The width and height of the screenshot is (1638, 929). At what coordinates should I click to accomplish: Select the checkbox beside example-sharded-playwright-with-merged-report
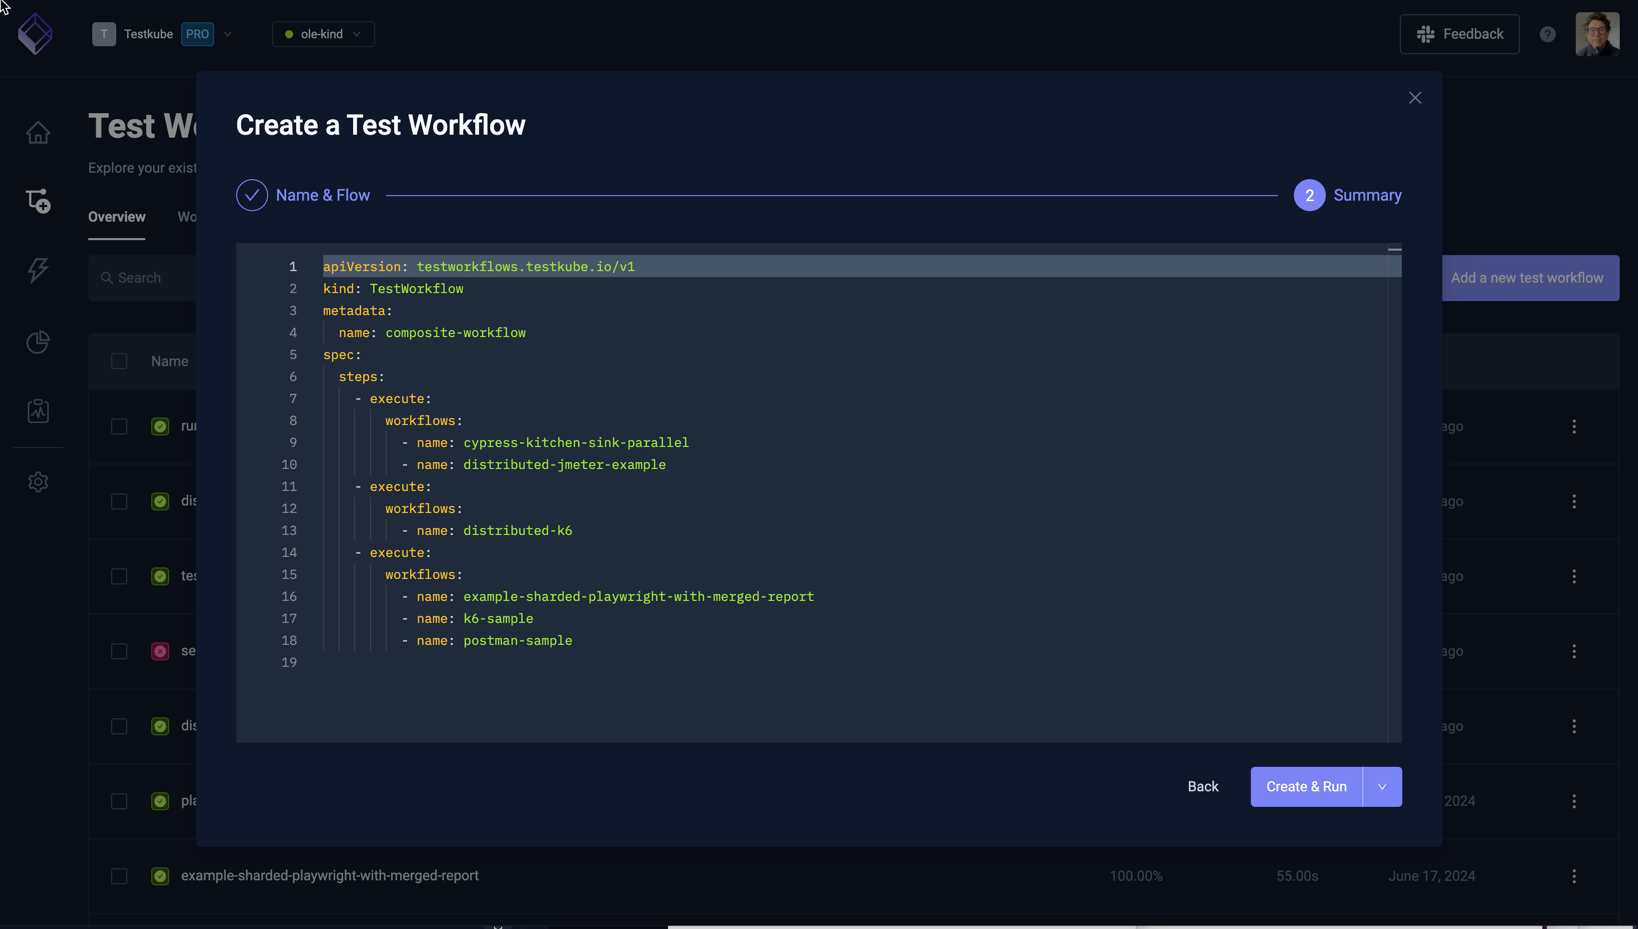tap(119, 875)
